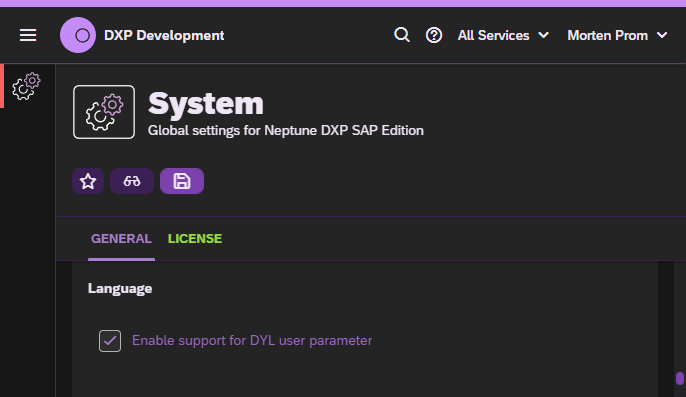The image size is (686, 397).
Task: Click the Global settings for Neptune DXP subtitle
Action: click(286, 130)
